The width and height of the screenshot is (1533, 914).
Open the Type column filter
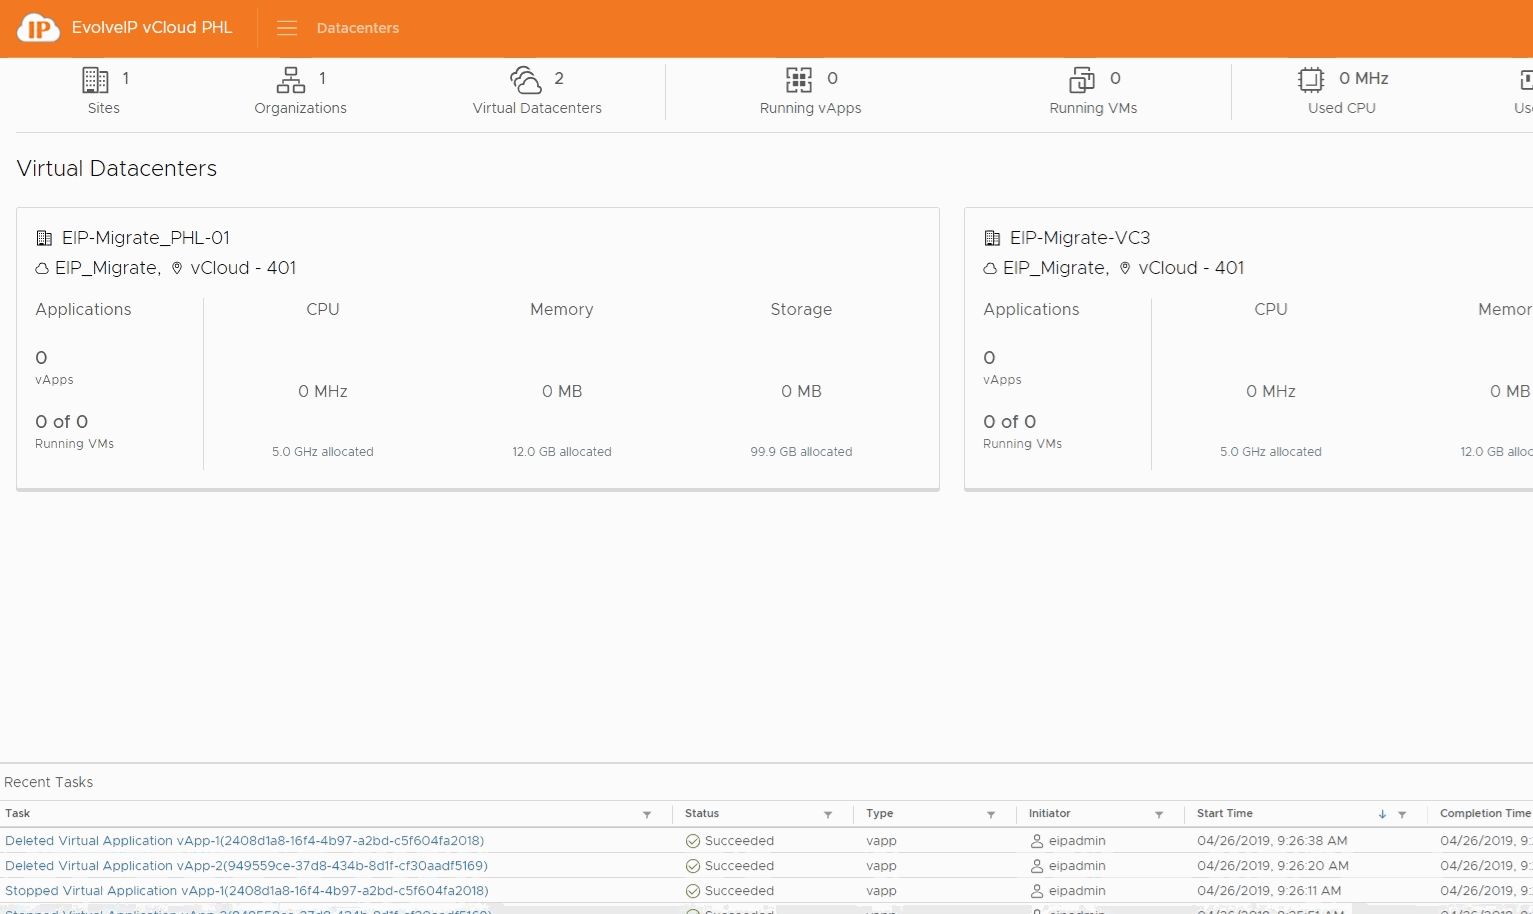pos(991,815)
